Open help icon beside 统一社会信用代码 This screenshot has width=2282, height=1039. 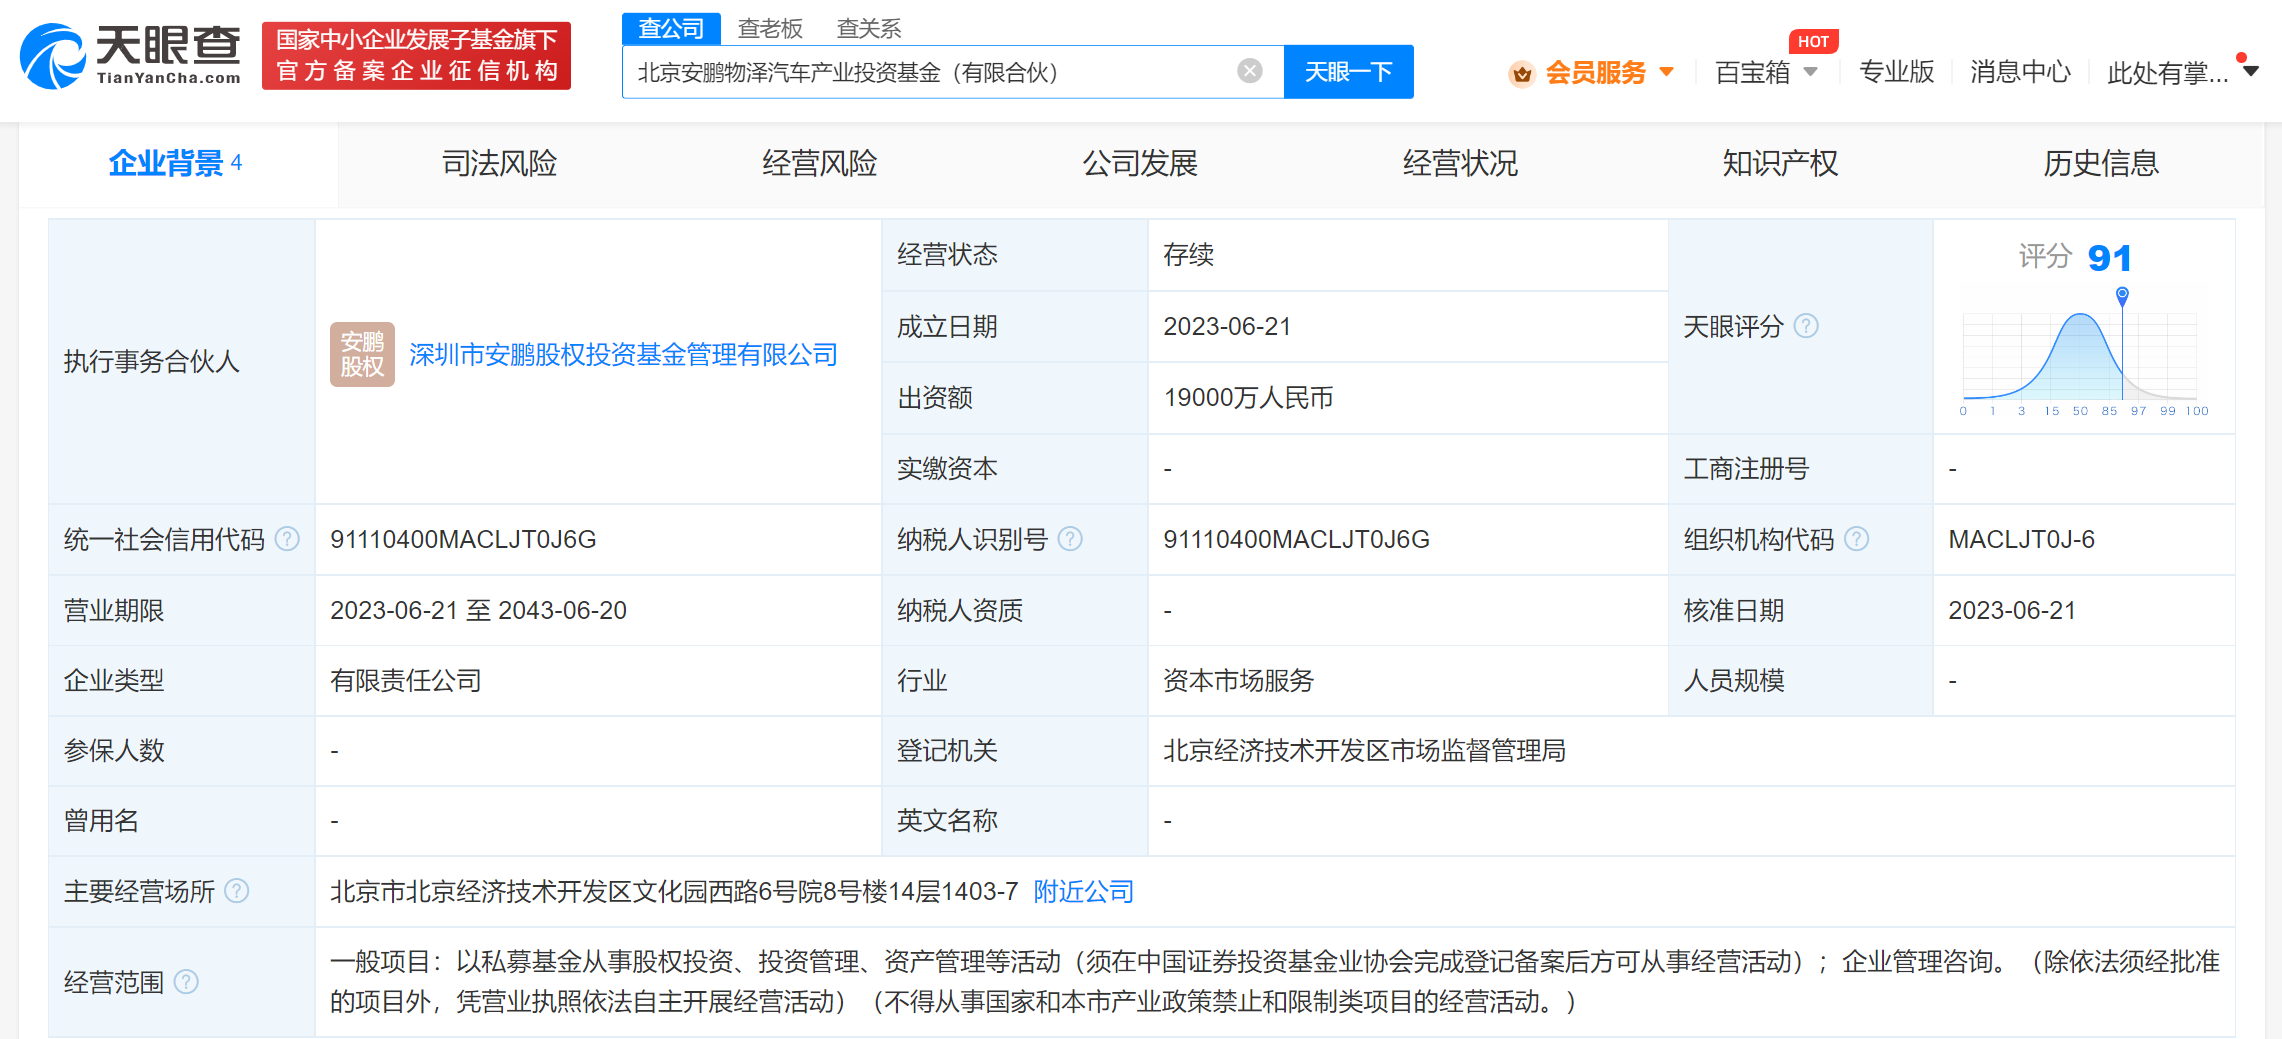[x=287, y=539]
